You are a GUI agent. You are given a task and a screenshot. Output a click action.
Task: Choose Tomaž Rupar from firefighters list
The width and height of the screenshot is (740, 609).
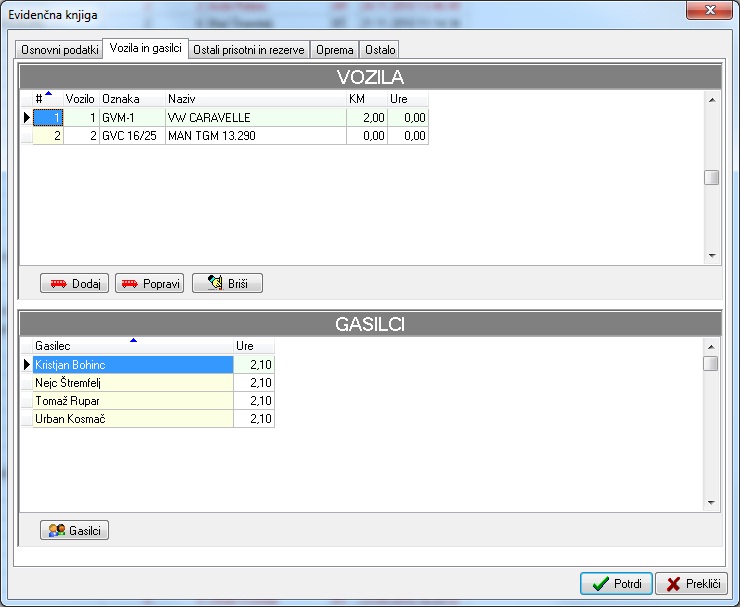pyautogui.click(x=130, y=401)
